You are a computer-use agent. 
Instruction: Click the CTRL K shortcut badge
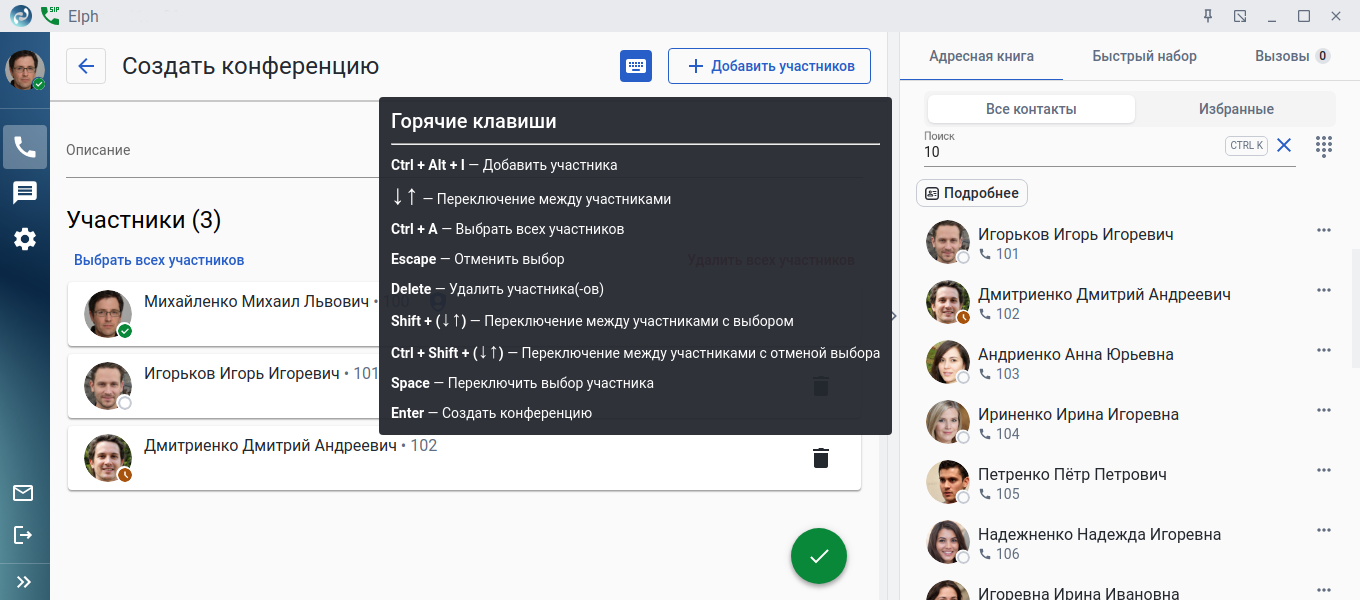coord(1246,146)
